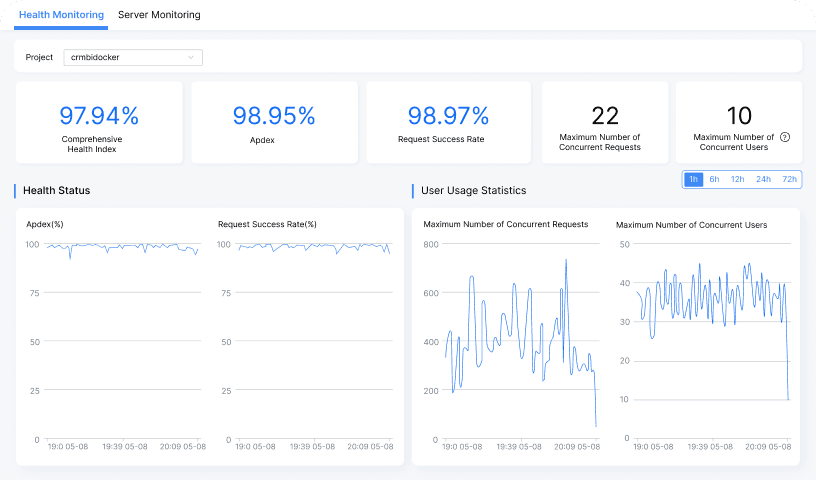Open the Health Monitoring tab
Image resolution: width=816 pixels, height=480 pixels.
pyautogui.click(x=61, y=15)
